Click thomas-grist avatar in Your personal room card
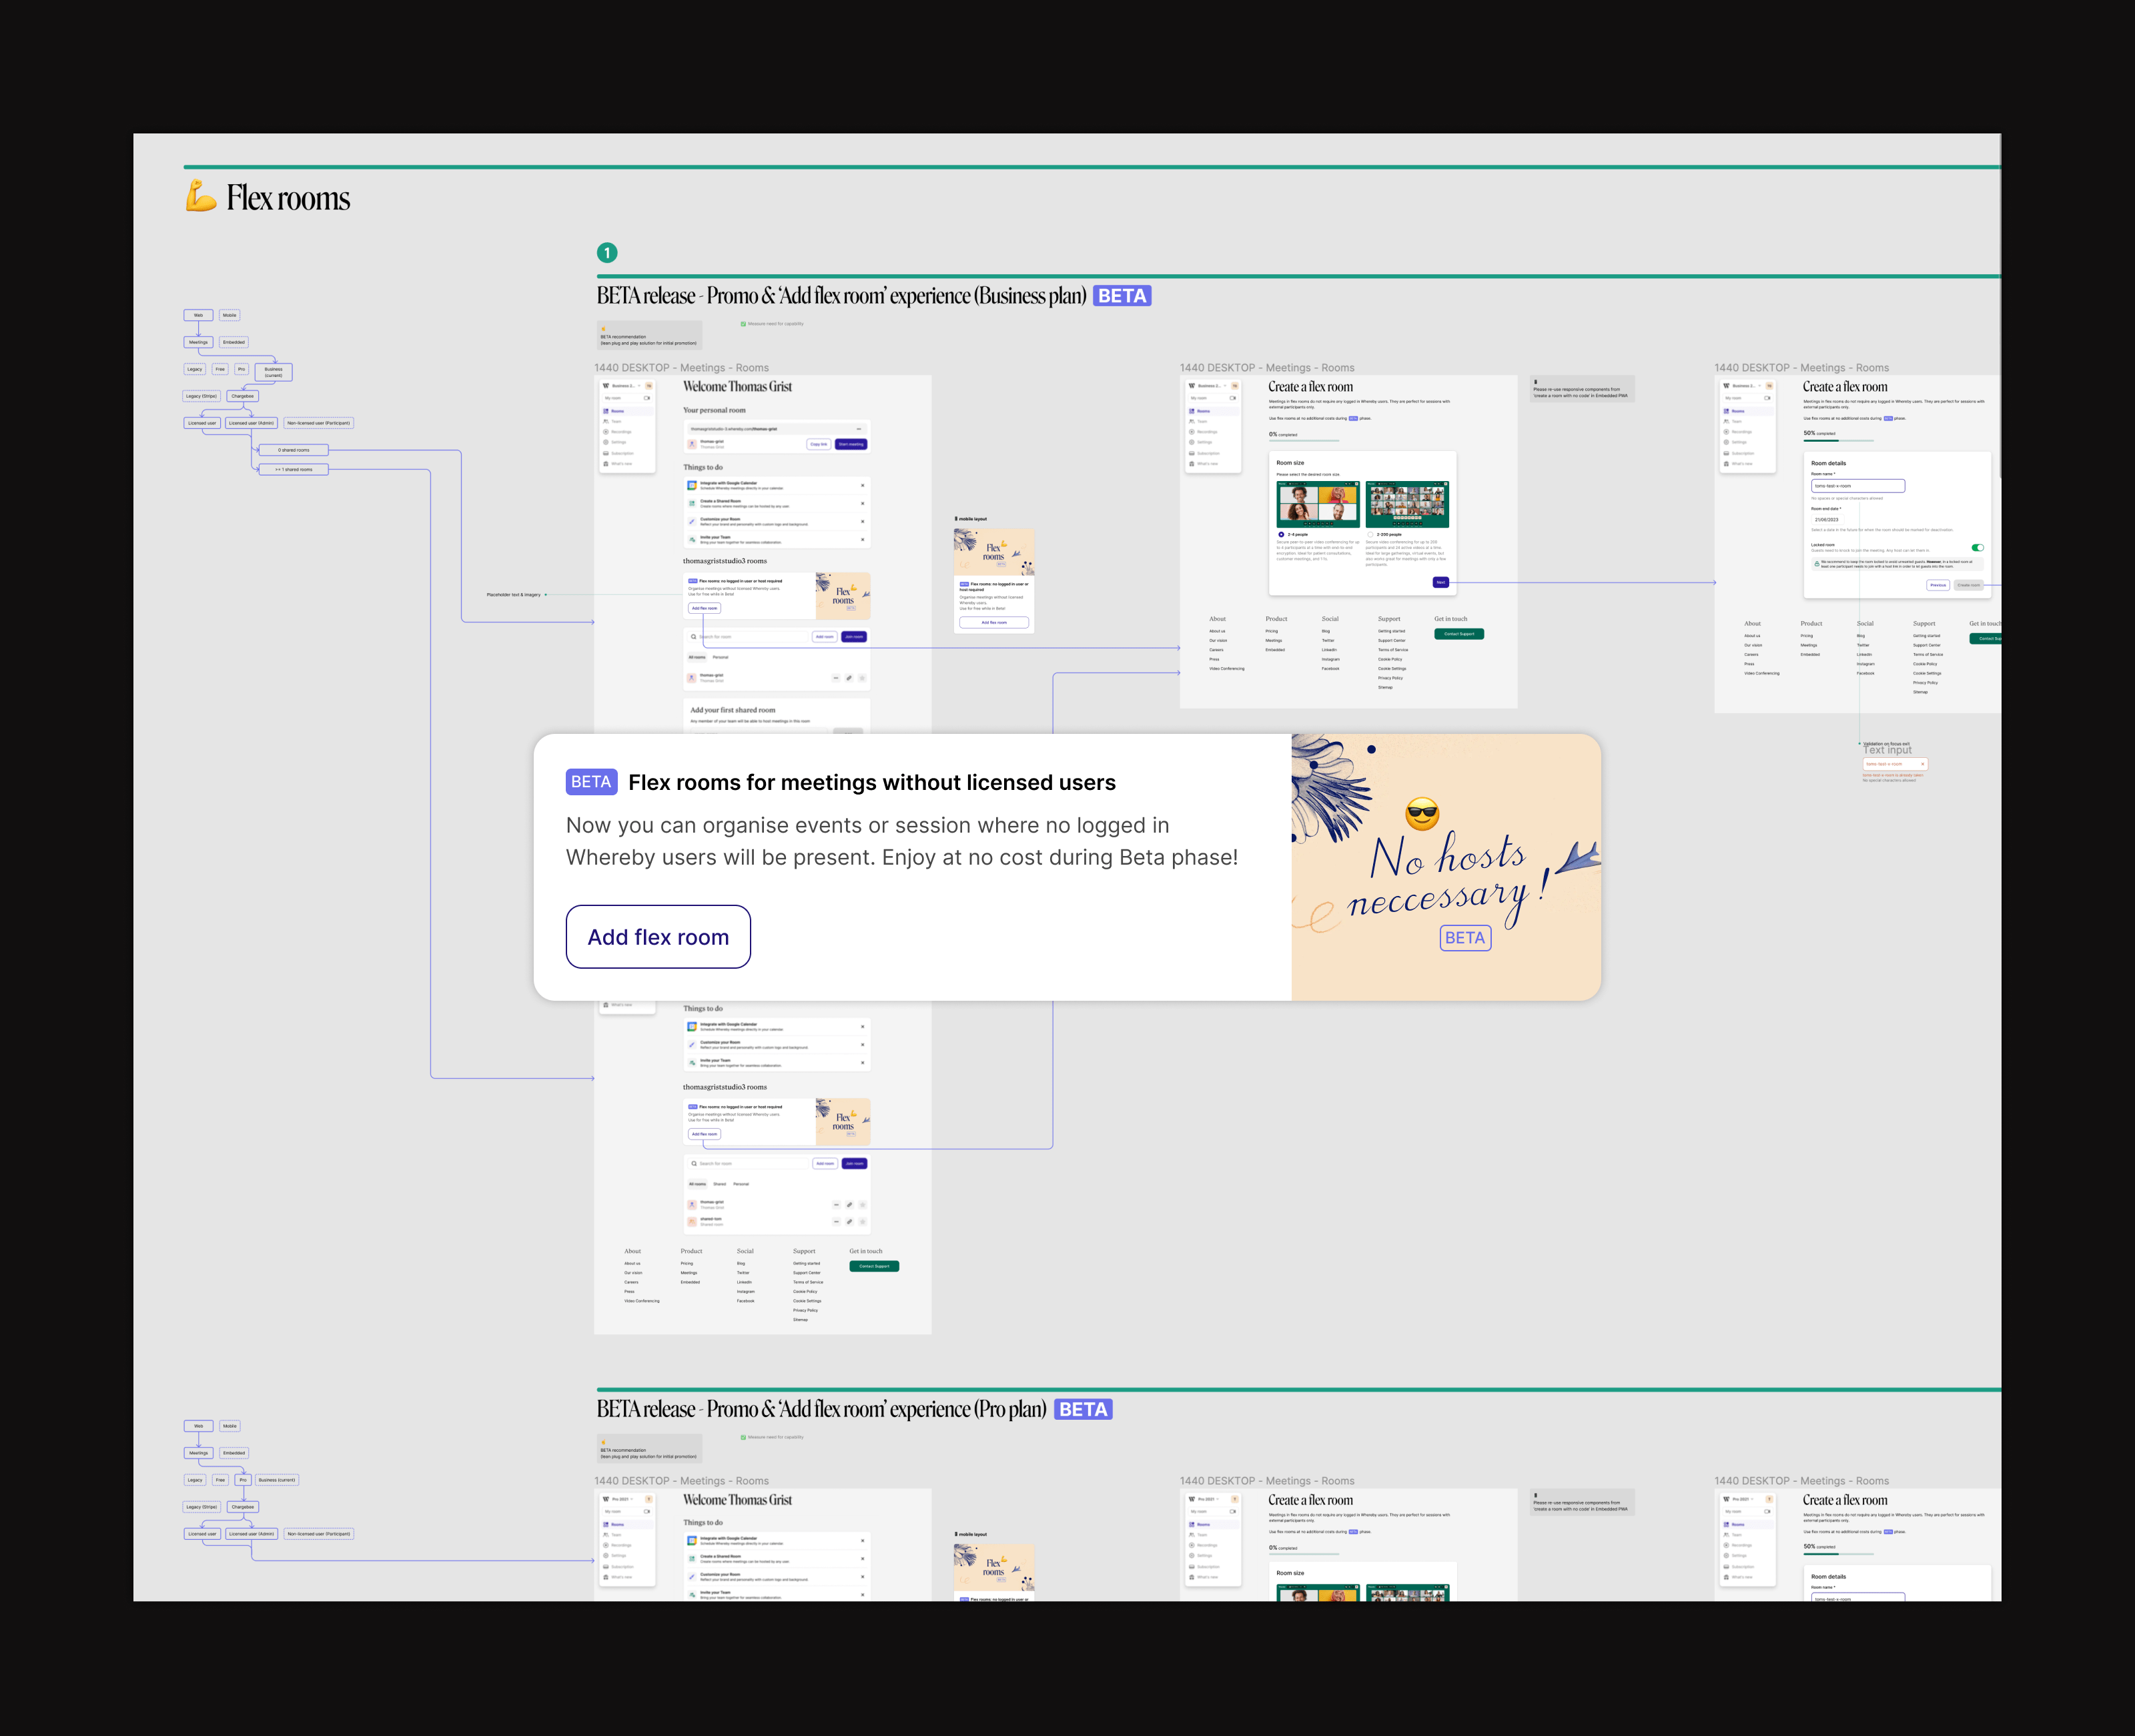The image size is (2135, 1736). (692, 444)
